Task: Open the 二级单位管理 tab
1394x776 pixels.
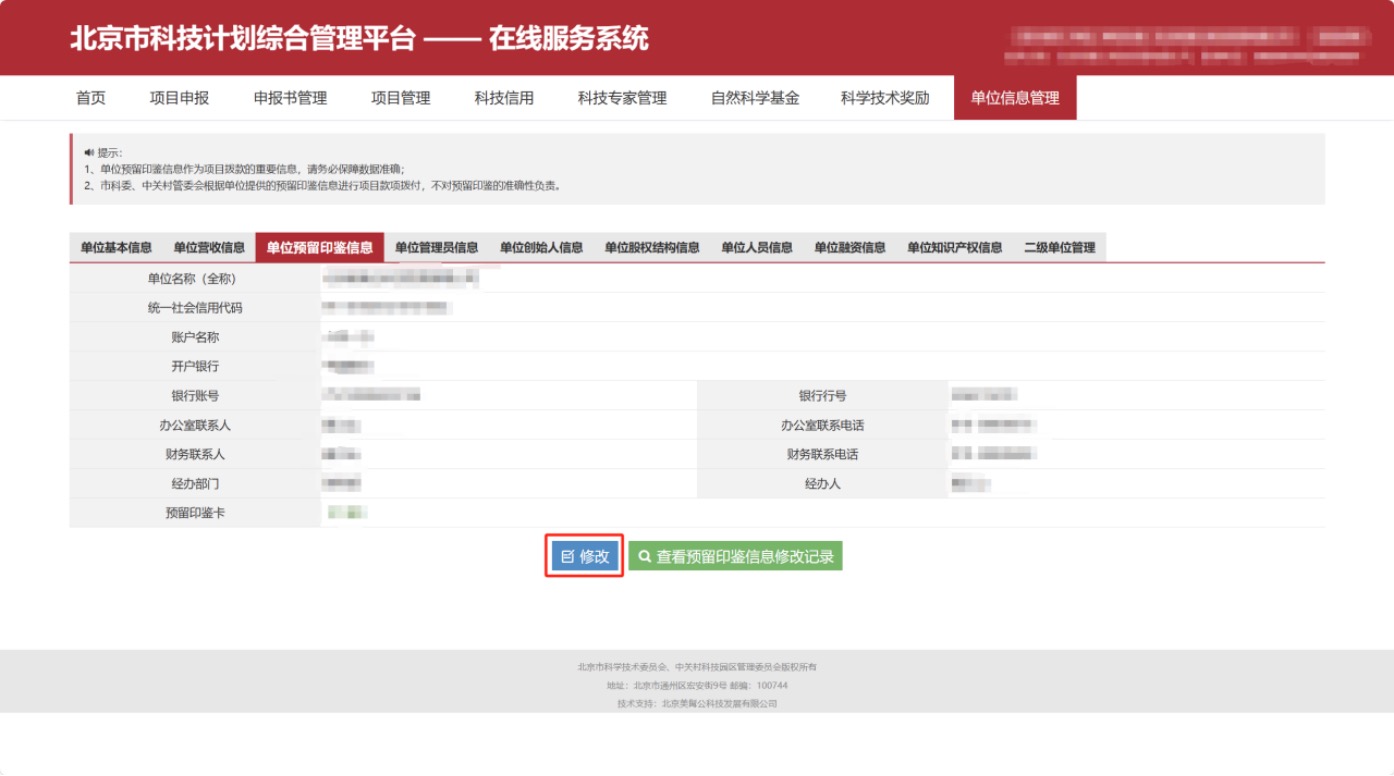Action: (x=1059, y=248)
